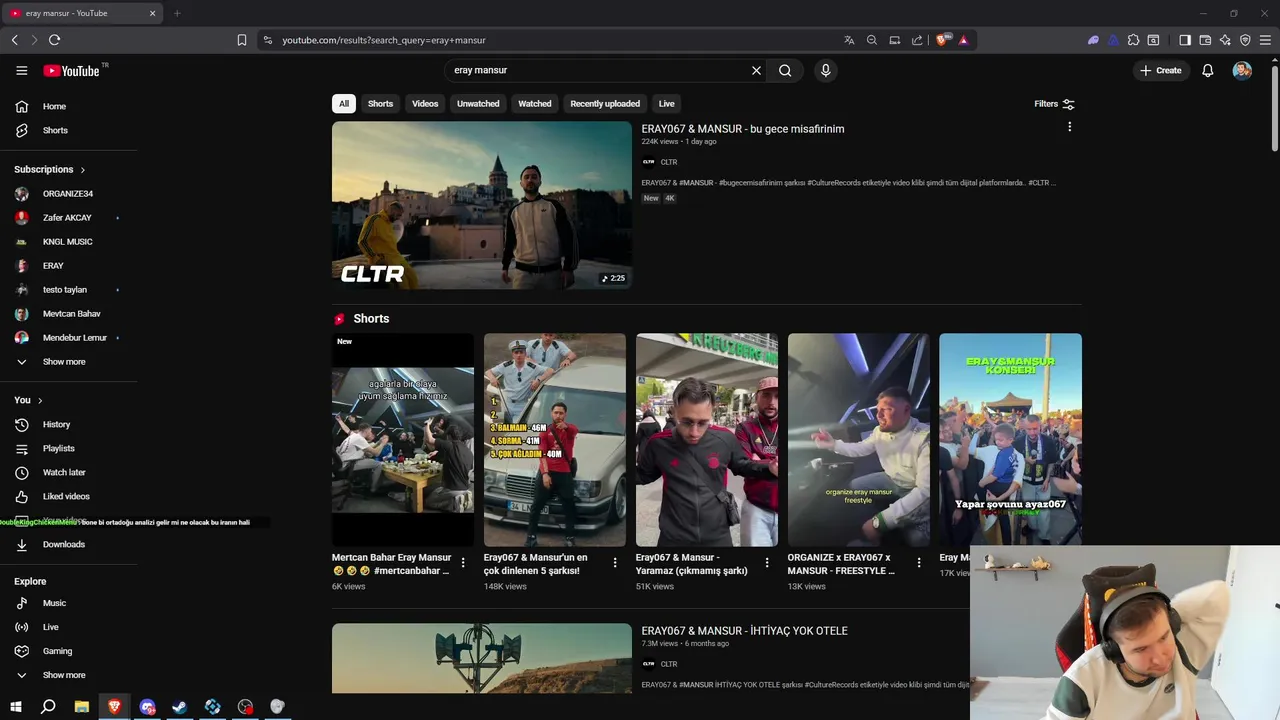Open the browser main menu hamburger
Screen dimensions: 1280x720
[1266, 40]
